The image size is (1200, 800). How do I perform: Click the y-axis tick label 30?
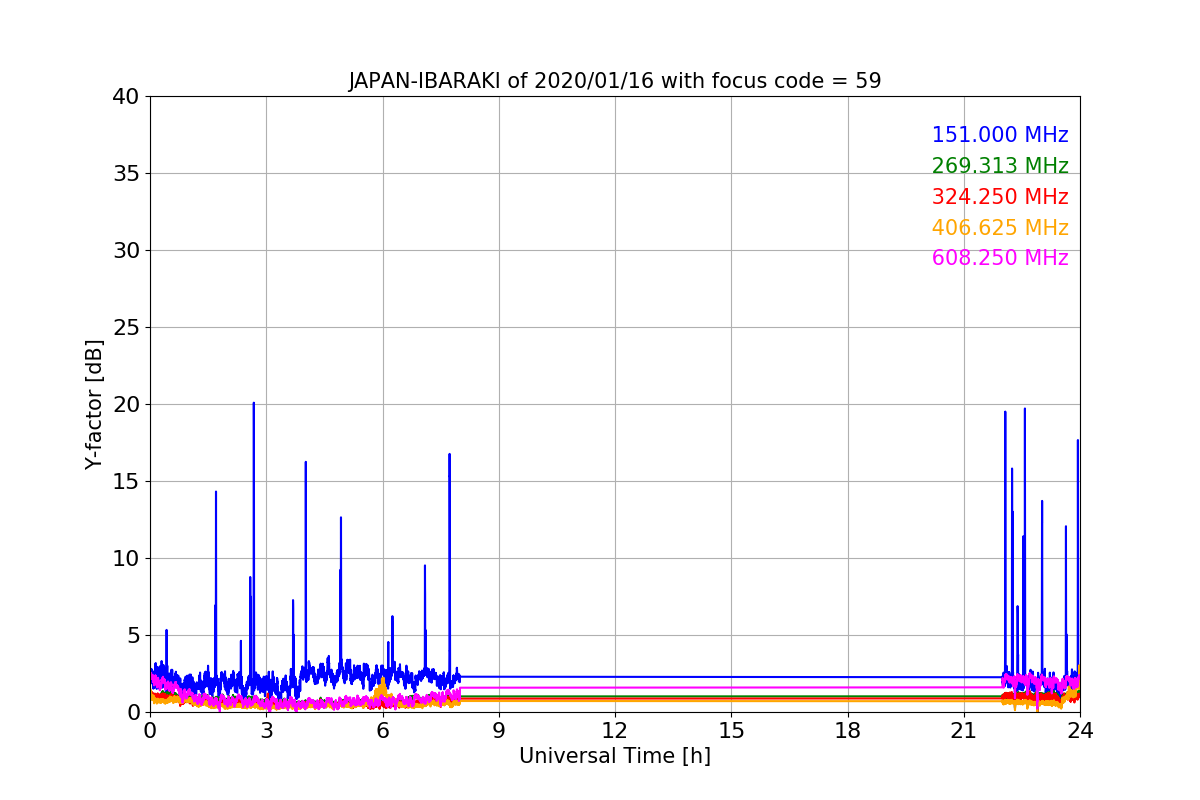coord(126,251)
